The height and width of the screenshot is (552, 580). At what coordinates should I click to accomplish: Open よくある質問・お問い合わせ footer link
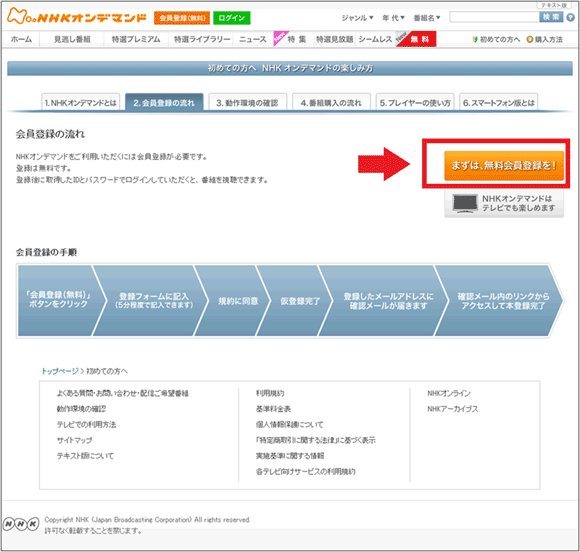[x=122, y=393]
